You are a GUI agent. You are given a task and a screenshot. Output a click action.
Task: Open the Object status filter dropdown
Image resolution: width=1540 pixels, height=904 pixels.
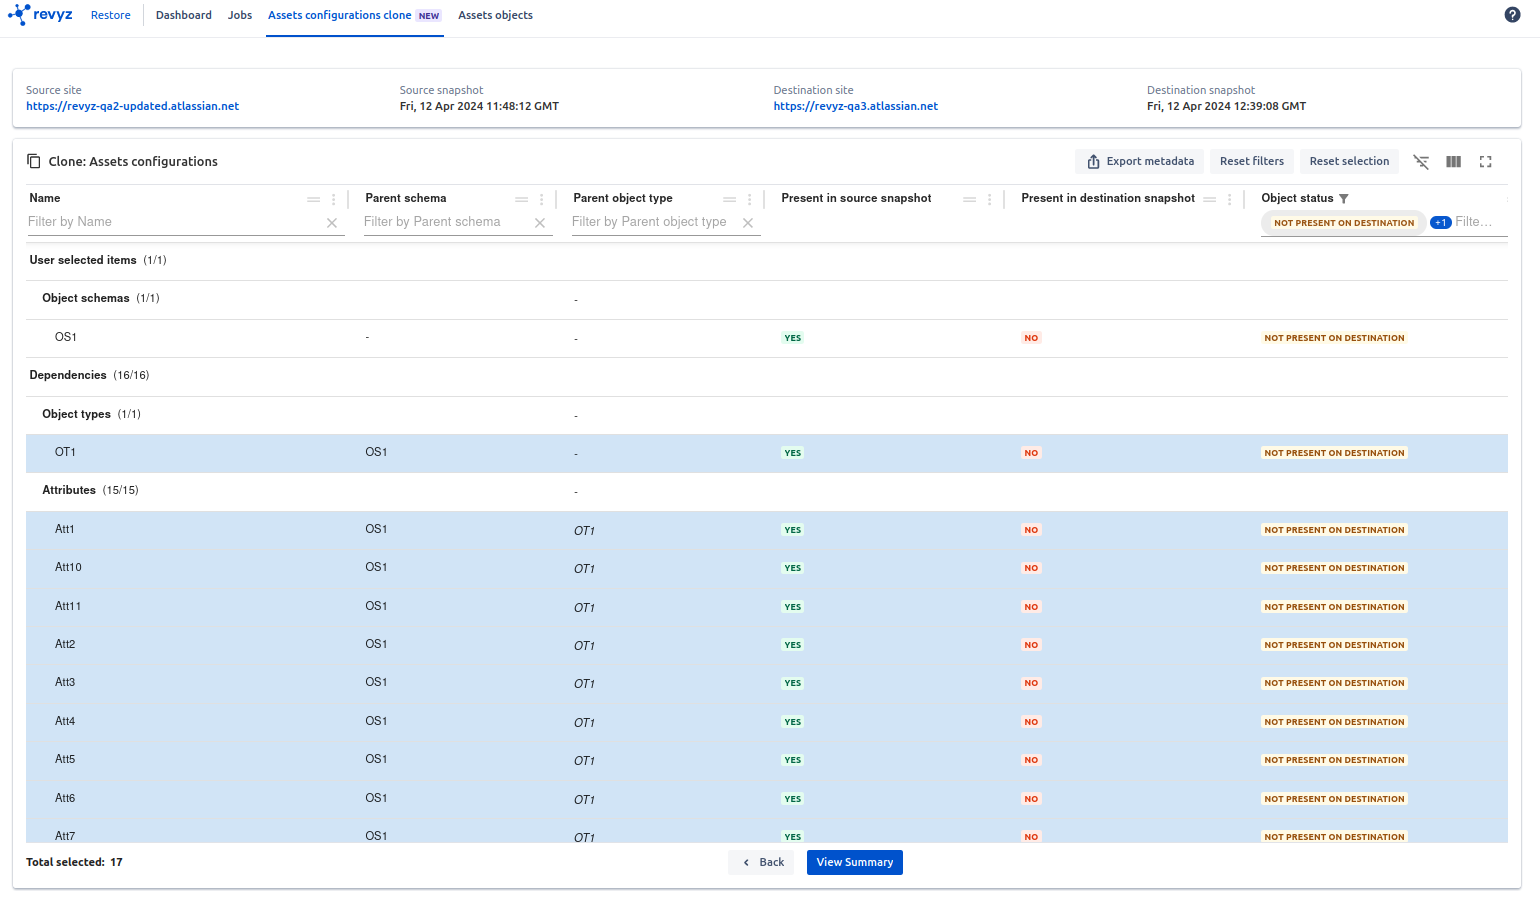[1385, 223]
